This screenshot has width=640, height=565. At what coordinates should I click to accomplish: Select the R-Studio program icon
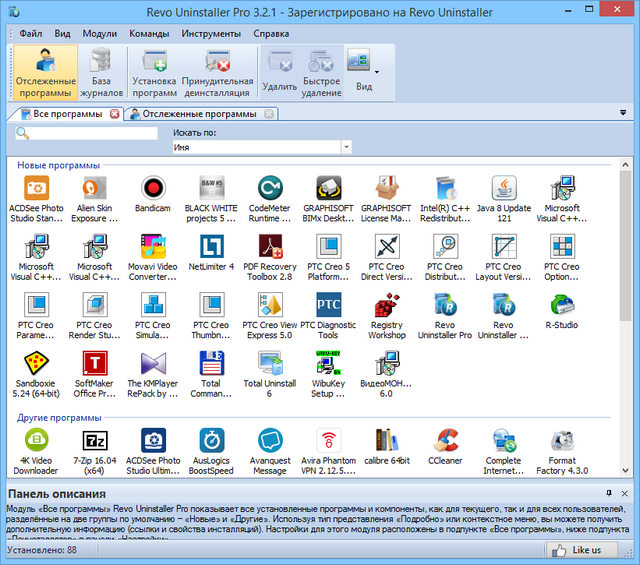(561, 305)
